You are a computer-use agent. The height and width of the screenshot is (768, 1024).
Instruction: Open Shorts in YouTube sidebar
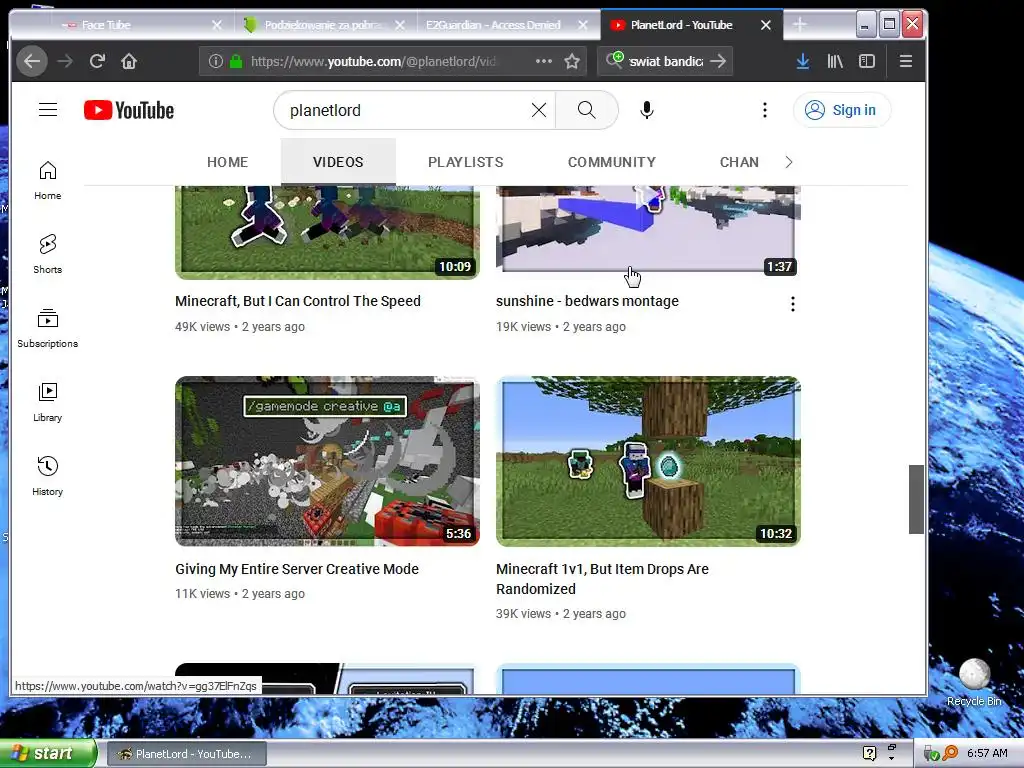(48, 255)
